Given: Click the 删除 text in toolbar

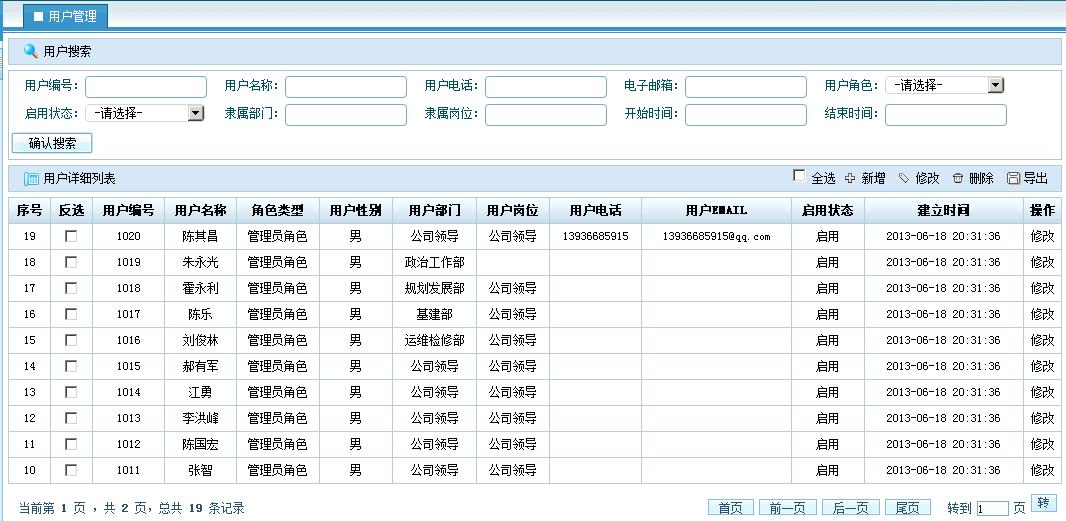Looking at the screenshot, I should click(982, 178).
